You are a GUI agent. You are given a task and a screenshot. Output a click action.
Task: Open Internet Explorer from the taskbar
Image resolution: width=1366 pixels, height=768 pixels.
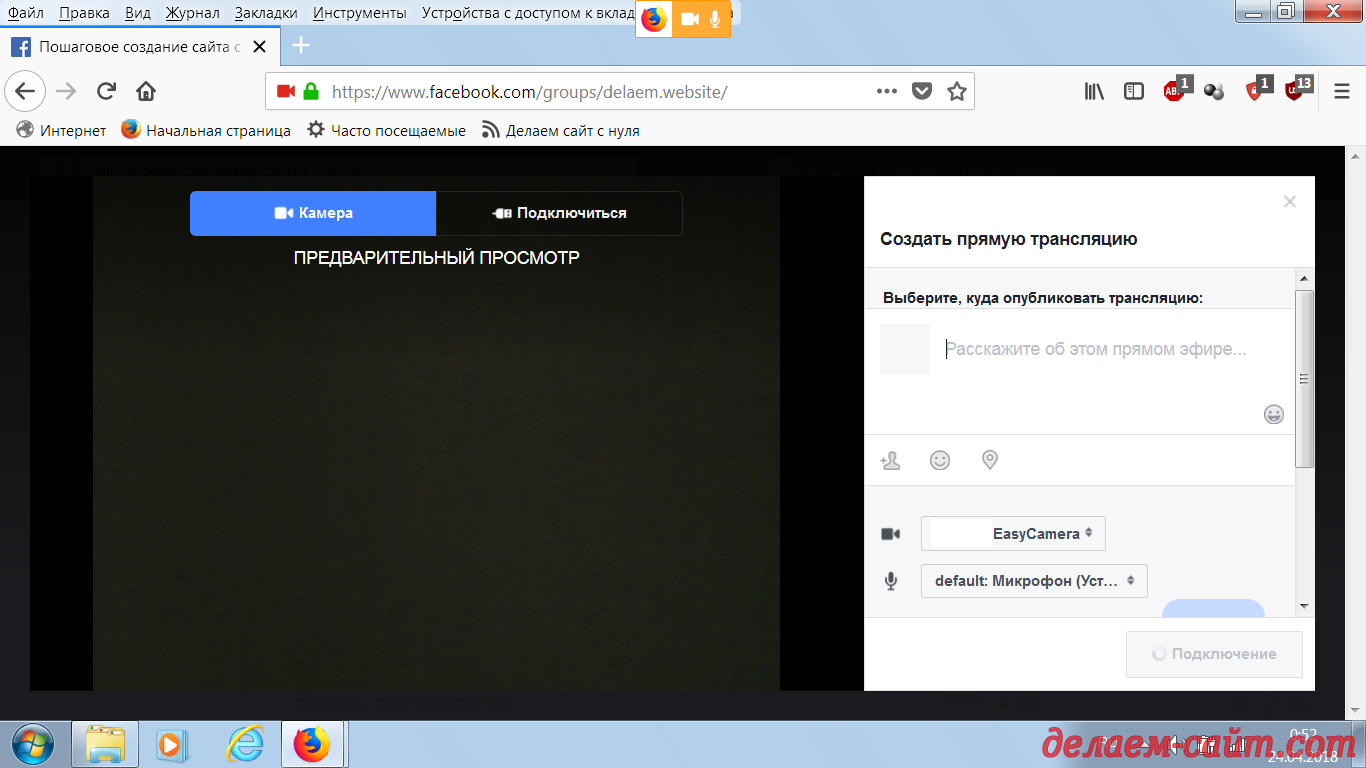pos(244,744)
